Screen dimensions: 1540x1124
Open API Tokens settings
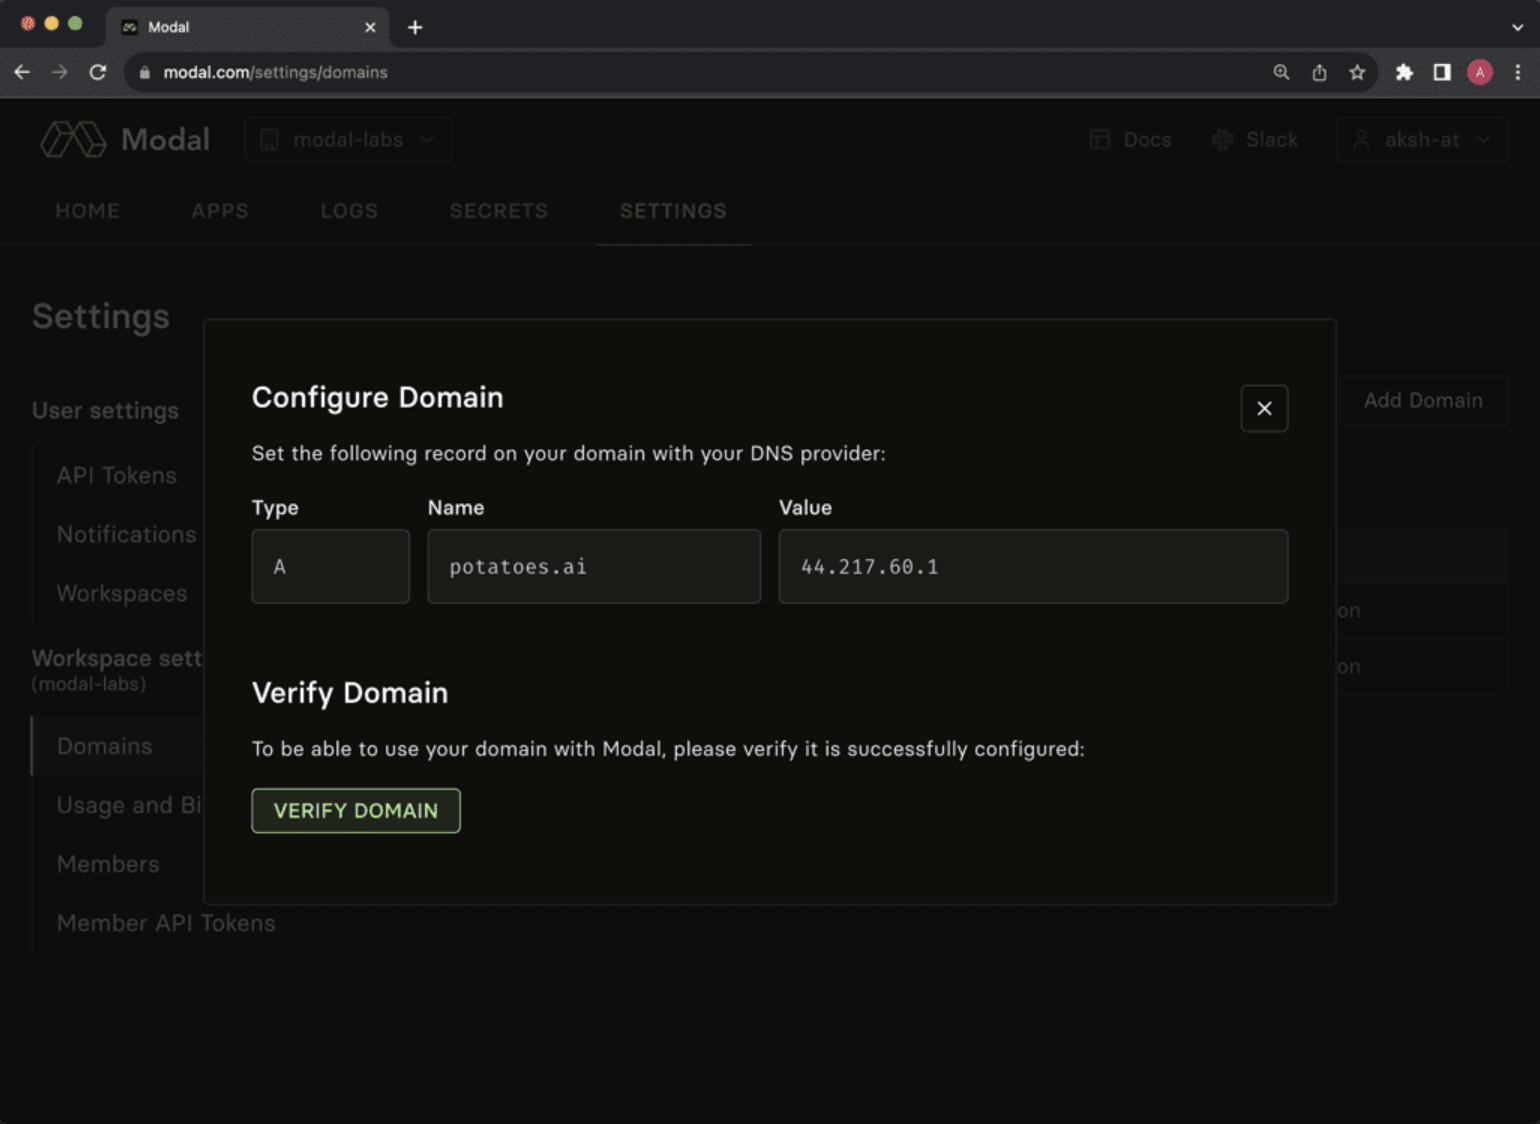[117, 476]
